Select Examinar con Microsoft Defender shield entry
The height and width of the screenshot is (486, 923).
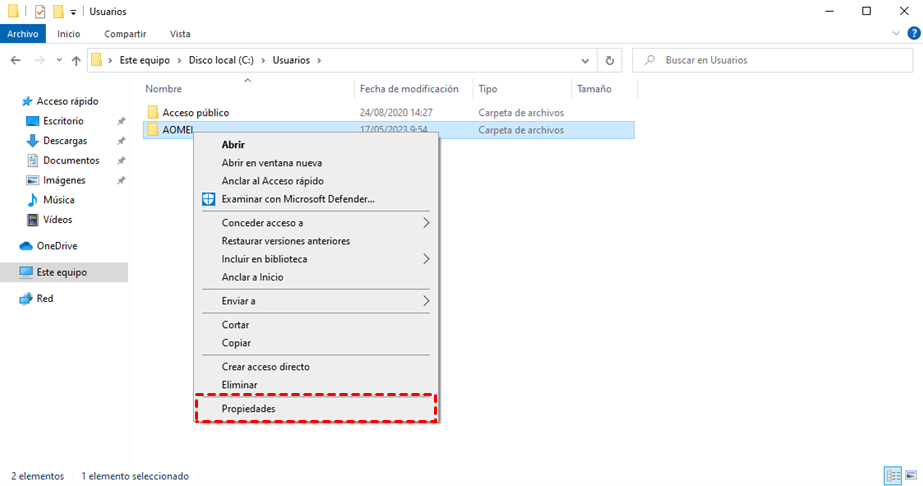[298, 199]
